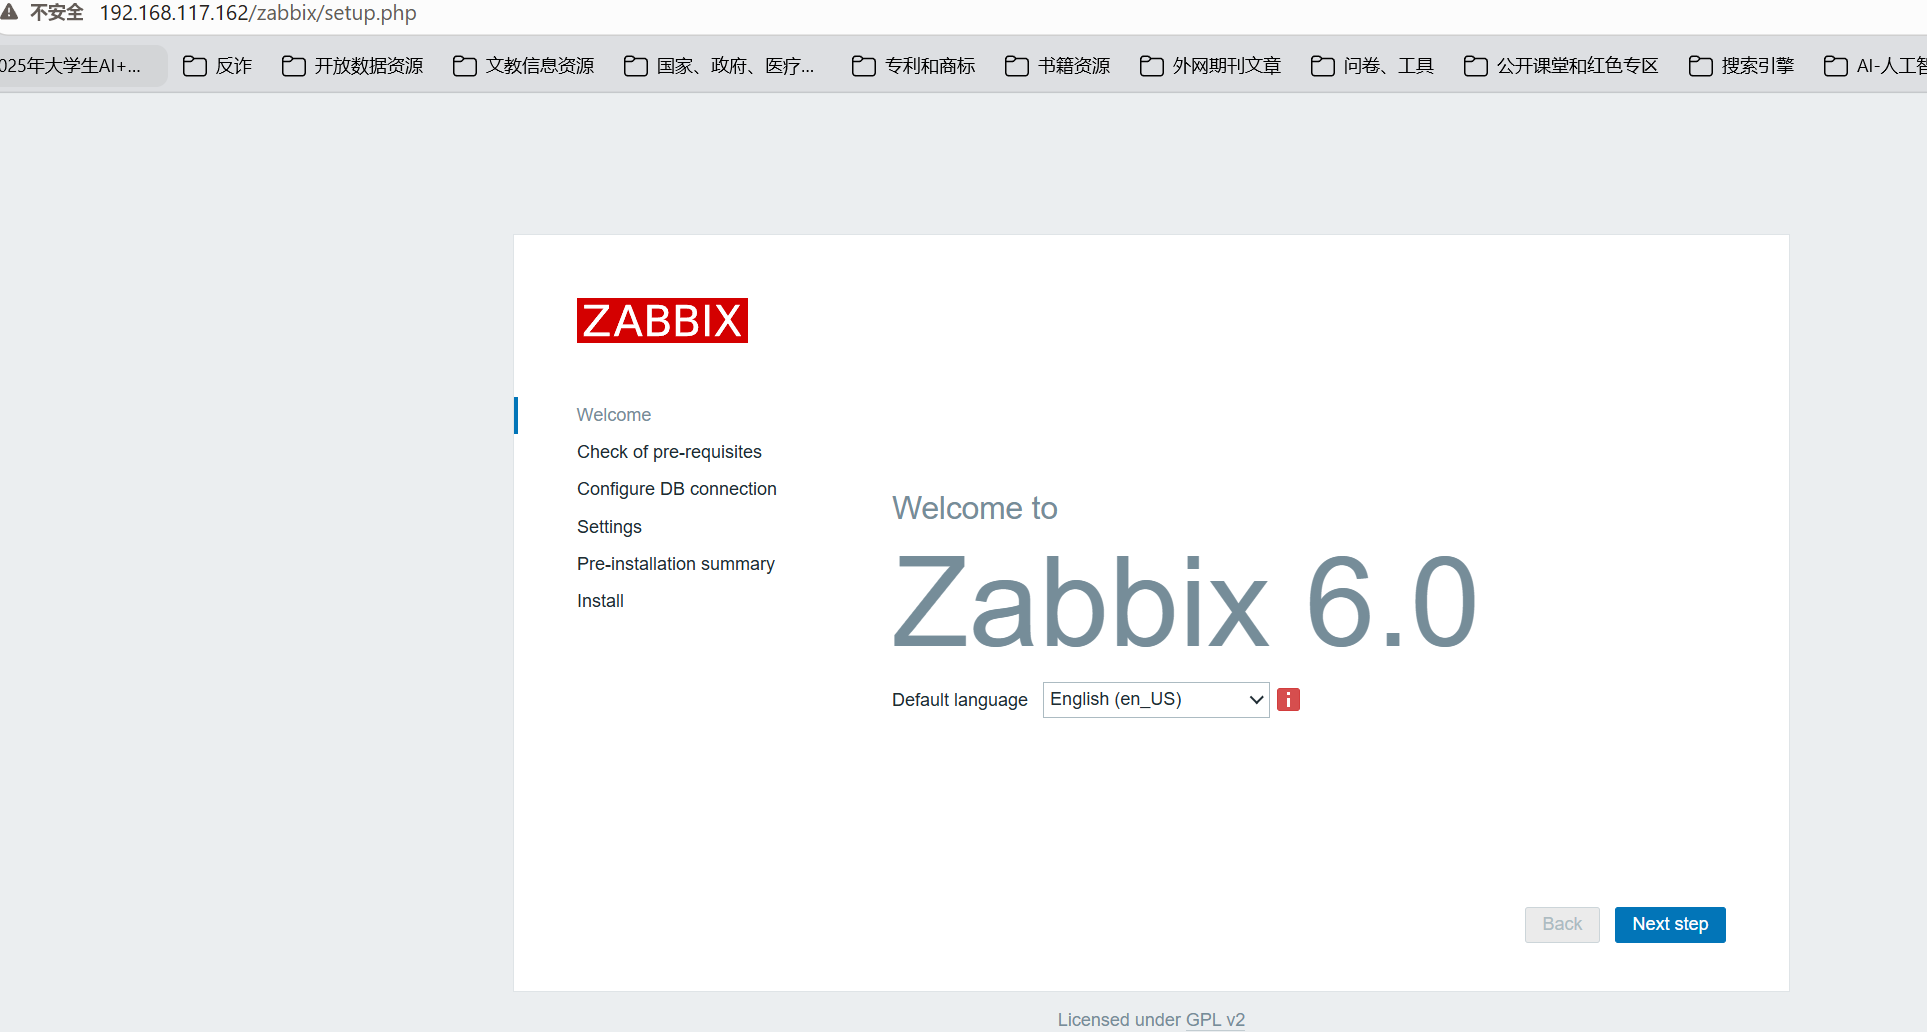Click the red language info icon
The width and height of the screenshot is (1927, 1032).
click(1288, 700)
